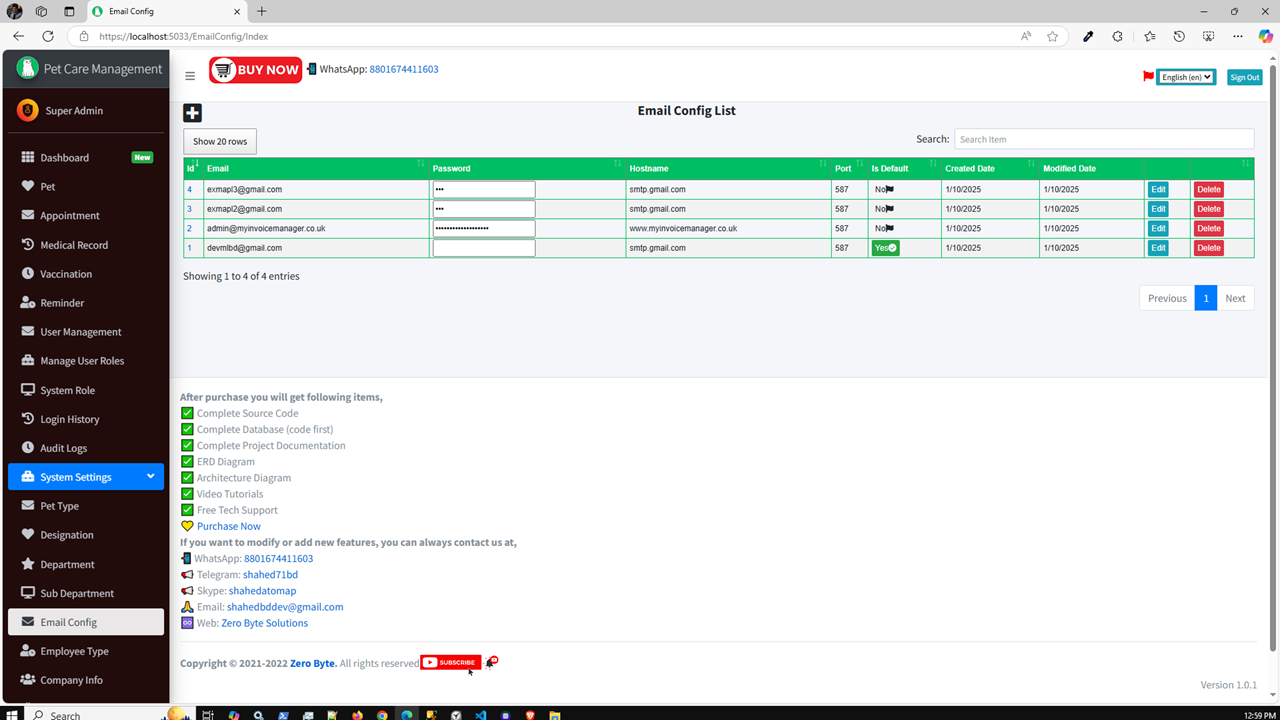This screenshot has width=1280, height=720.
Task: Click the YouTube Subscribe badge in footer
Action: coord(450,662)
